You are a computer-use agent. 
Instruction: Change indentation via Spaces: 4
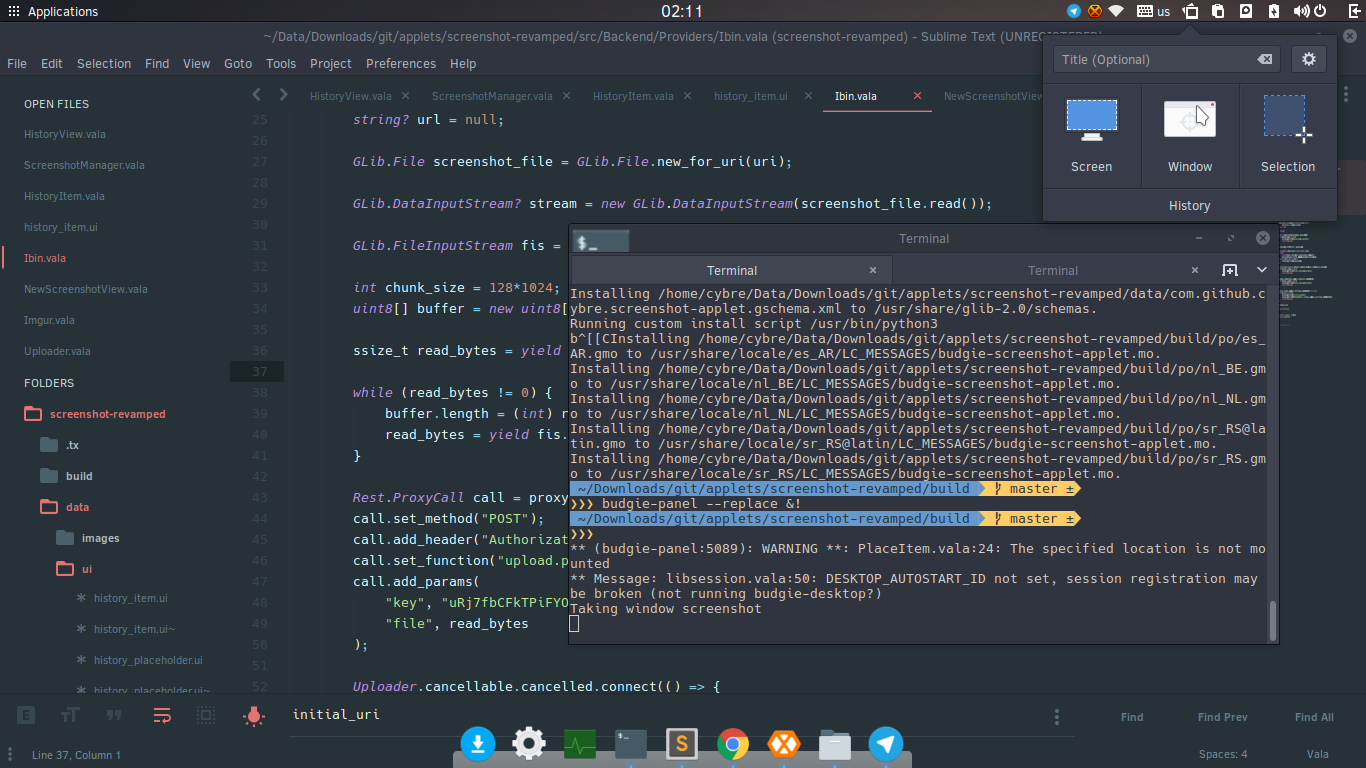pyautogui.click(x=1223, y=755)
